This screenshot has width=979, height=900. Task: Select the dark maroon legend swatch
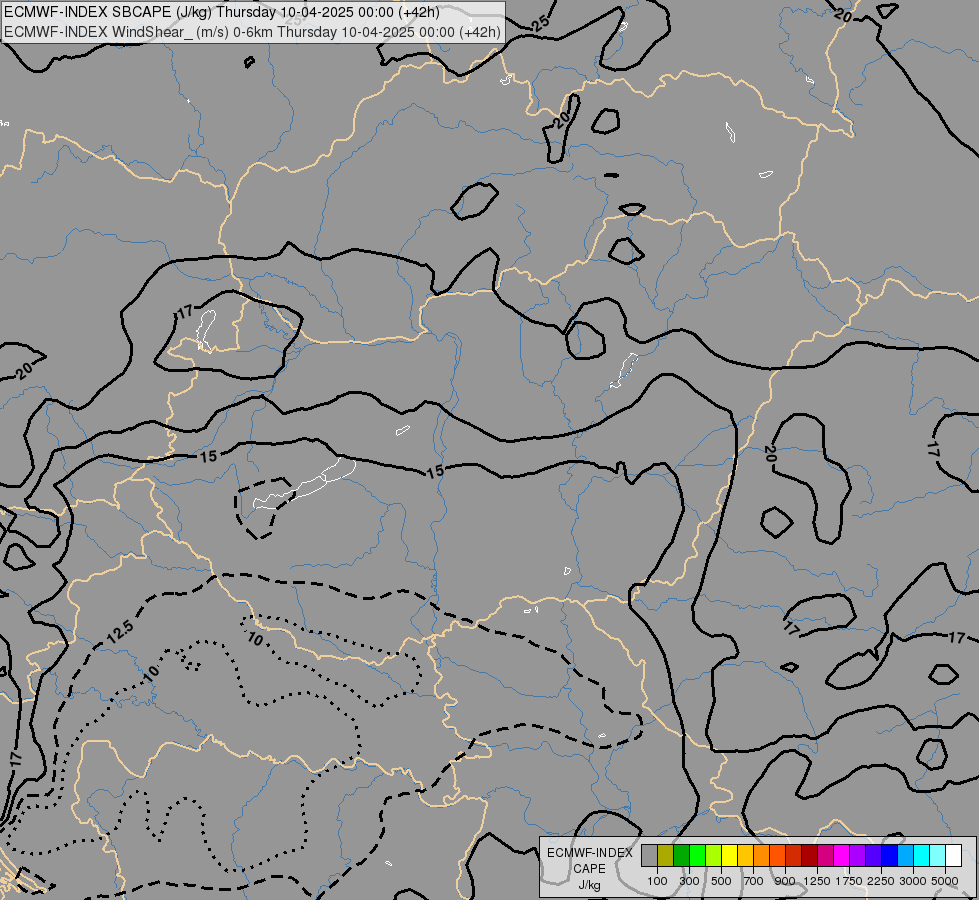point(809,856)
